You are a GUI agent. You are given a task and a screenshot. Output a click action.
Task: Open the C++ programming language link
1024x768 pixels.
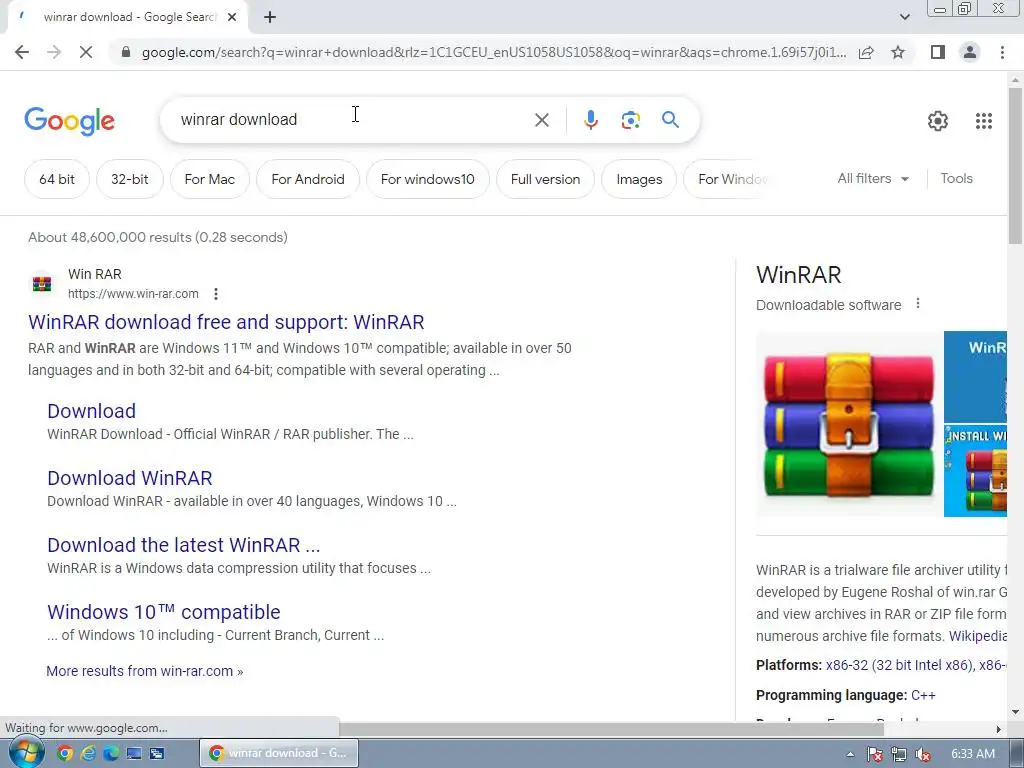tap(923, 695)
